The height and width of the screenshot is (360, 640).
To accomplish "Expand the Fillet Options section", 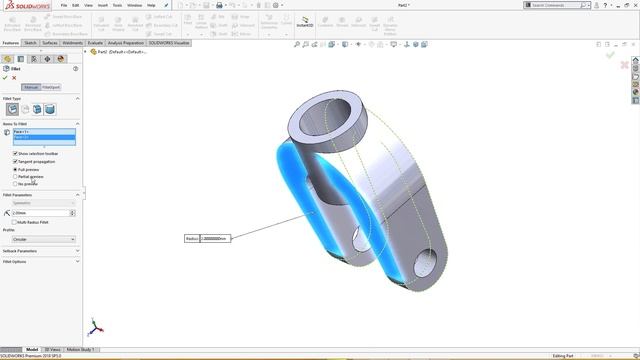I will point(78,261).
